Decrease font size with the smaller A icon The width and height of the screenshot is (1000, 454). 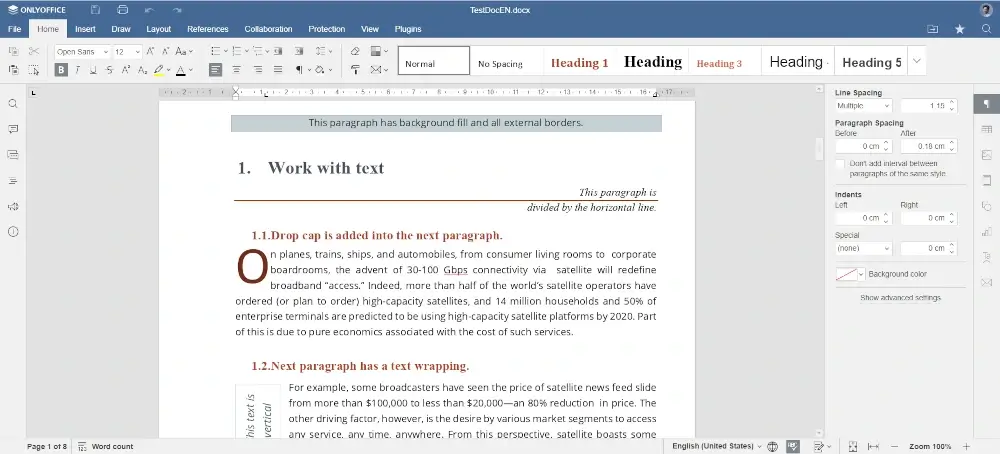[165, 52]
